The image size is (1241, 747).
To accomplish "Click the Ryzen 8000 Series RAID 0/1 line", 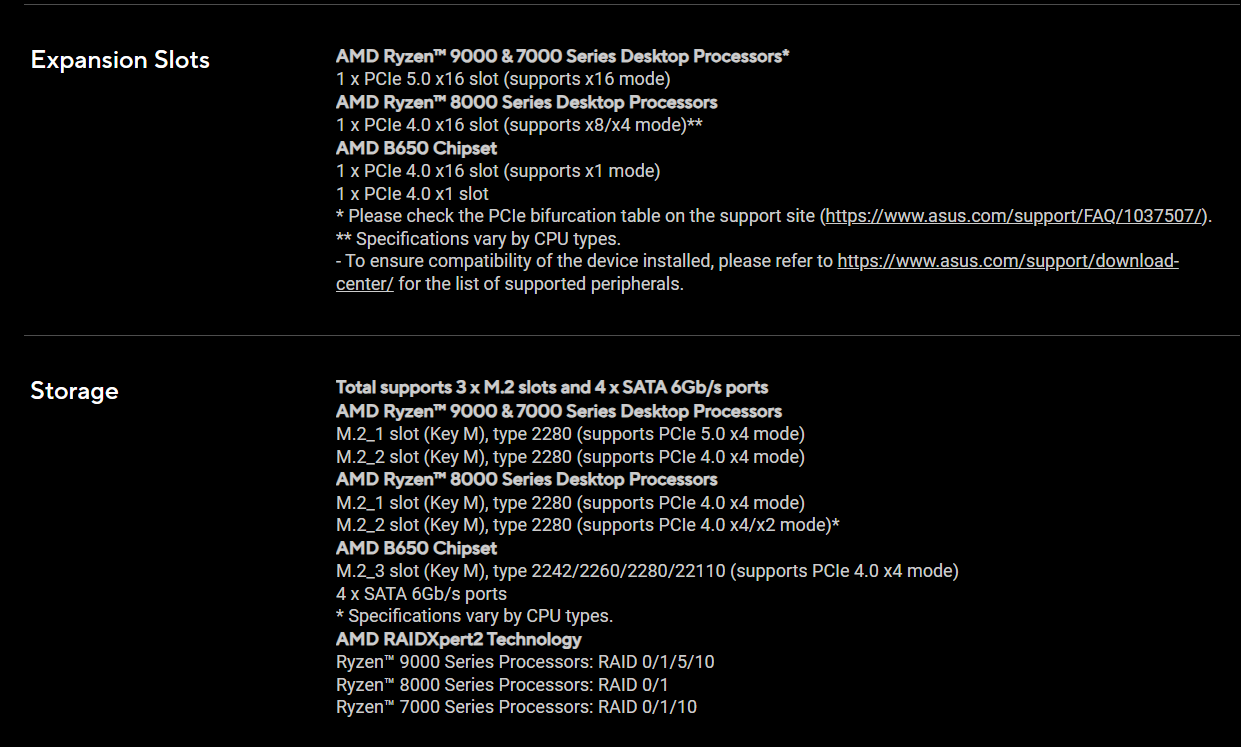I will click(x=502, y=685).
